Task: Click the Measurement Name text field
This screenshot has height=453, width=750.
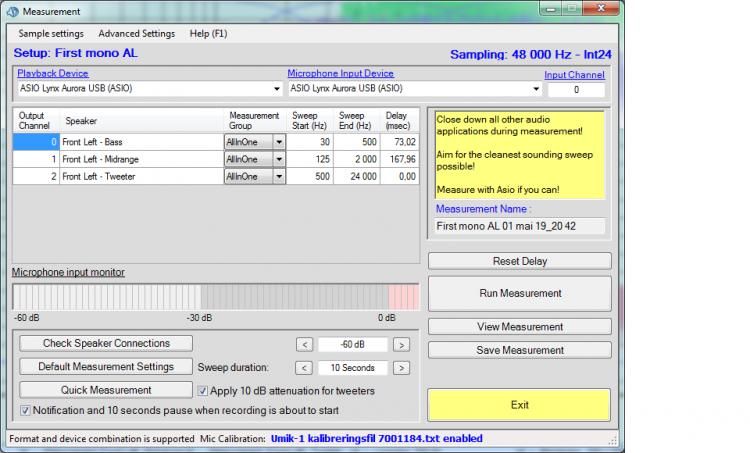Action: pos(519,226)
